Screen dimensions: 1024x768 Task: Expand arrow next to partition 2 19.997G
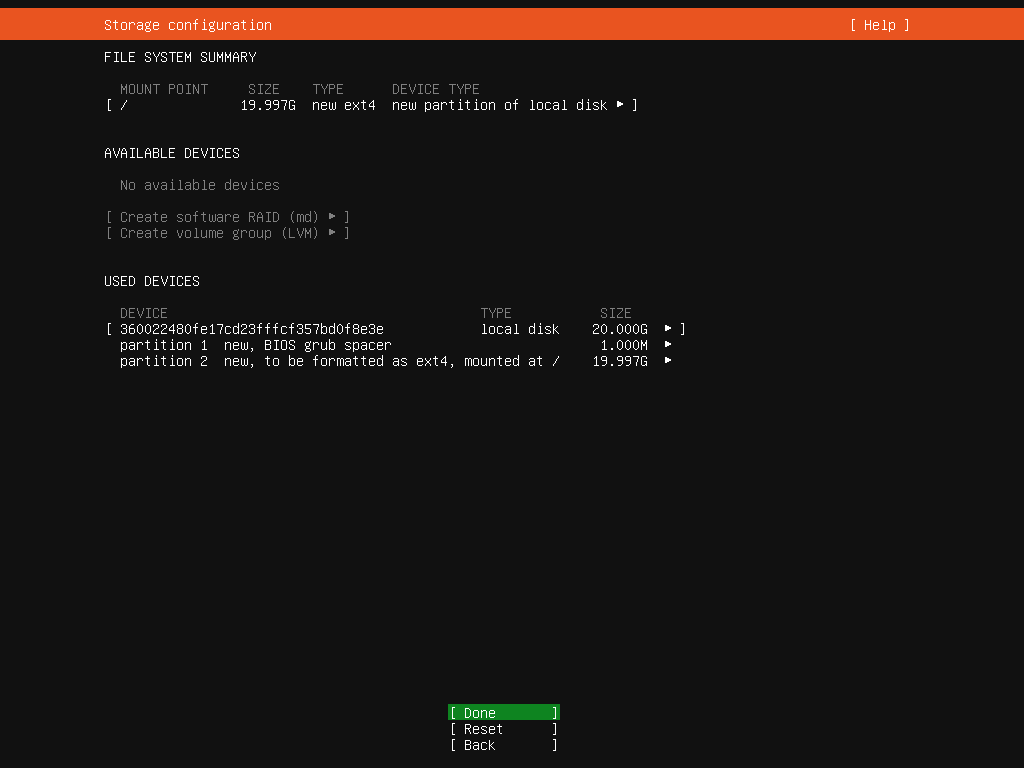(x=668, y=361)
